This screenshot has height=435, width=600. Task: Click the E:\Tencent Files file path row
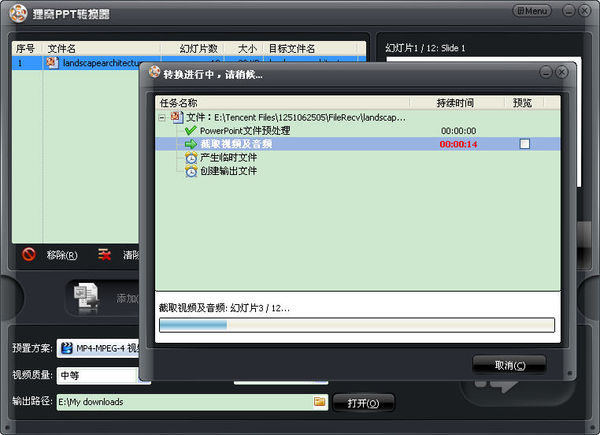click(358, 117)
